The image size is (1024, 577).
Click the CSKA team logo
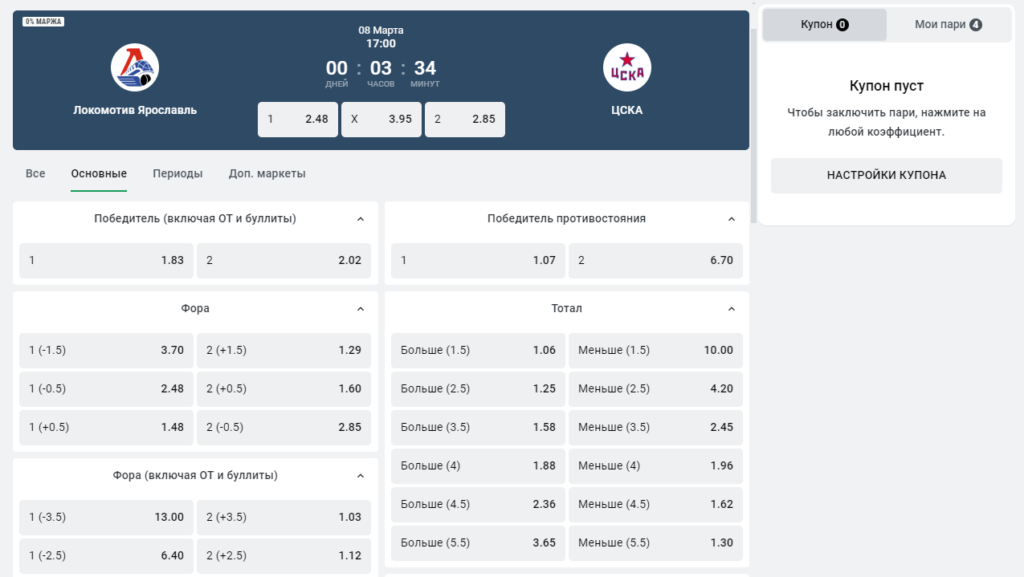coord(626,67)
